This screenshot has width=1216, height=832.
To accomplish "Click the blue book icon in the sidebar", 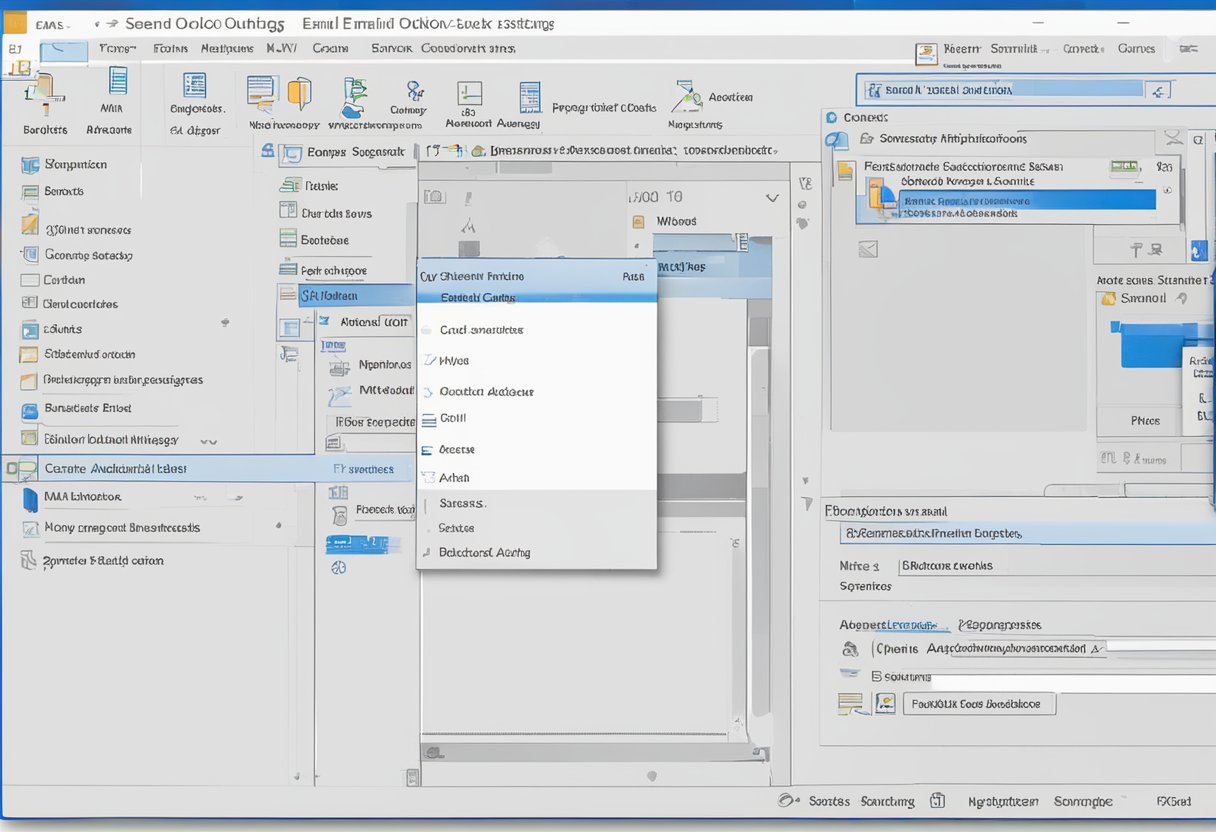I will (x=30, y=498).
